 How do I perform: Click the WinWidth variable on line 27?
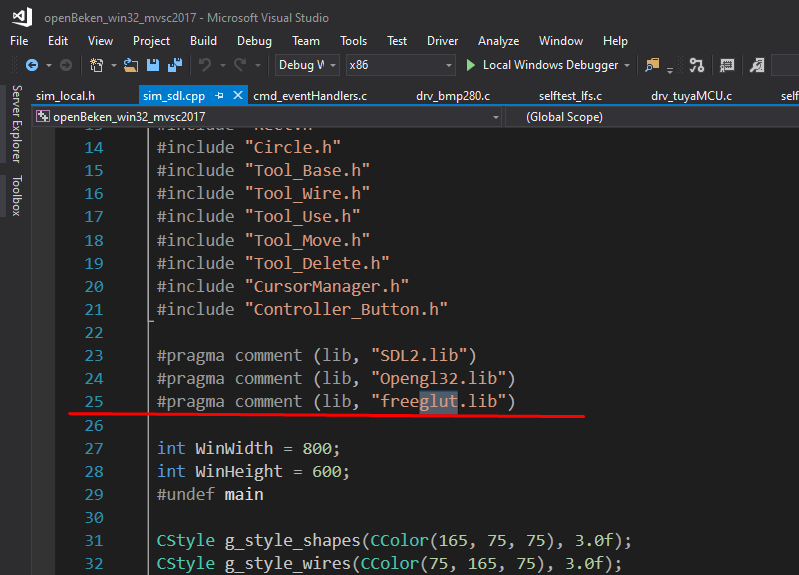click(x=234, y=449)
